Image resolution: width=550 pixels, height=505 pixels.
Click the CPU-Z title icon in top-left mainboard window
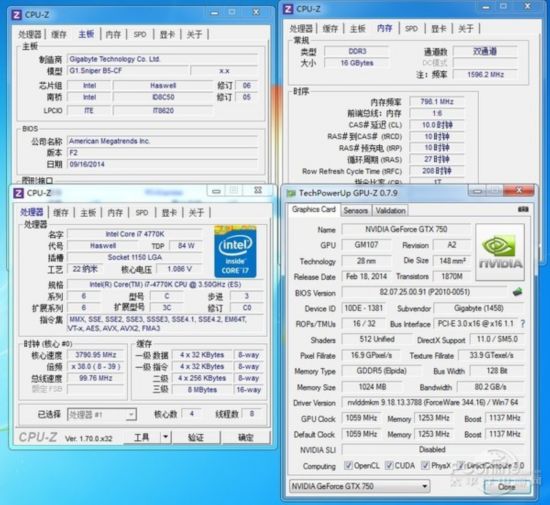tap(16, 15)
